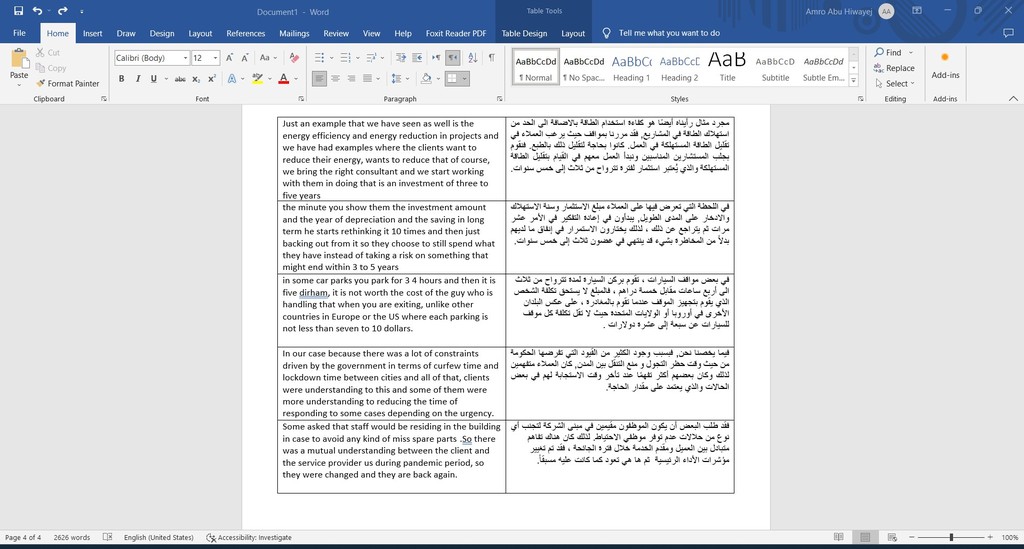Toggle show paragraph marks
Screen dimensions: 1024x549
click(x=492, y=58)
